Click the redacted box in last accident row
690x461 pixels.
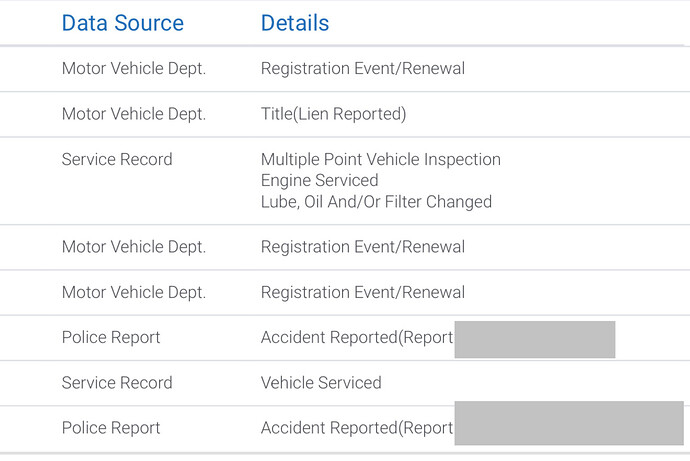click(x=569, y=423)
